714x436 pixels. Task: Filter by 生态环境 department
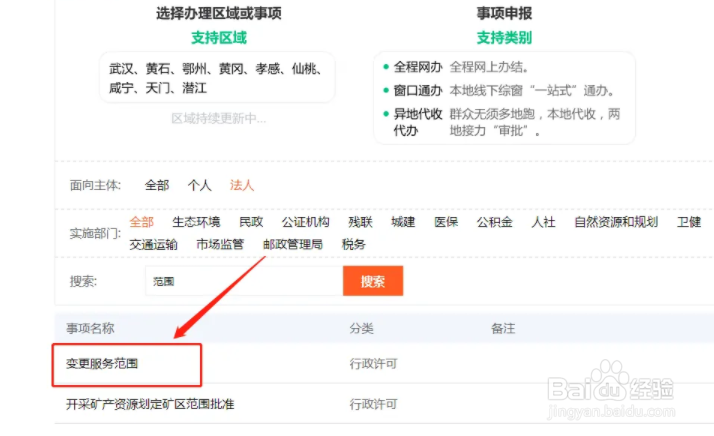click(196, 222)
